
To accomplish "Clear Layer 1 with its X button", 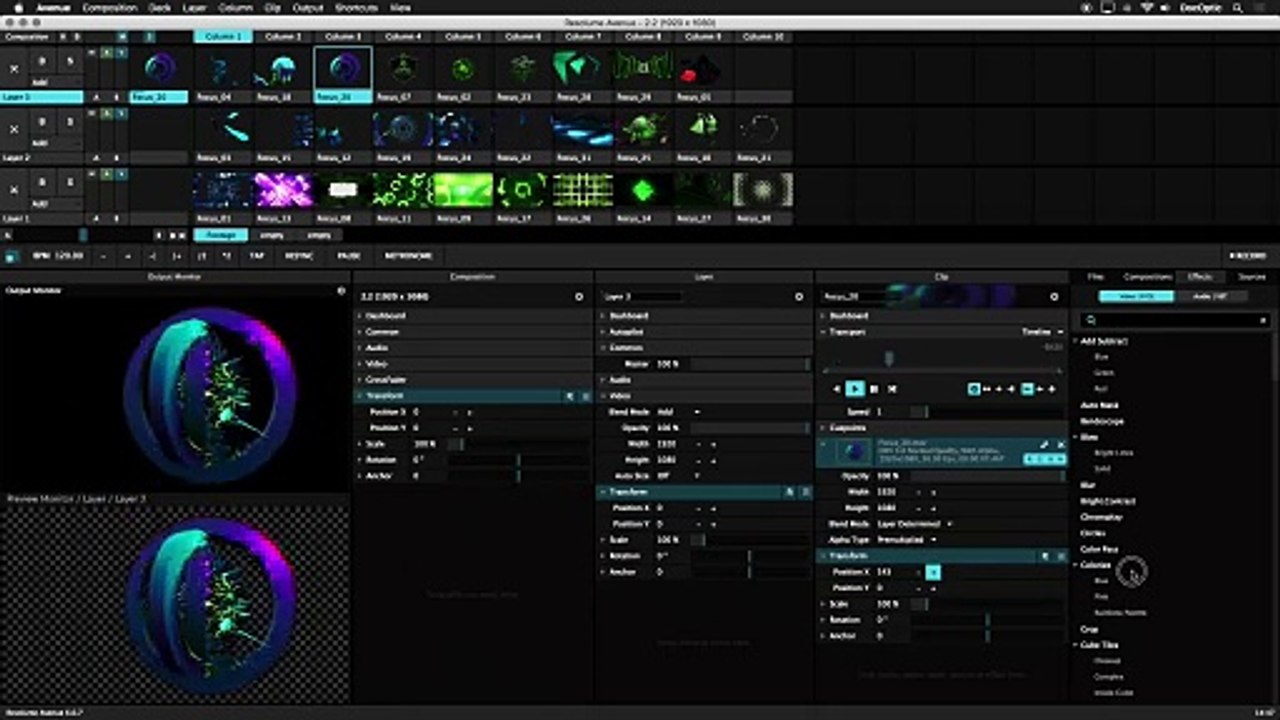I will [14, 189].
